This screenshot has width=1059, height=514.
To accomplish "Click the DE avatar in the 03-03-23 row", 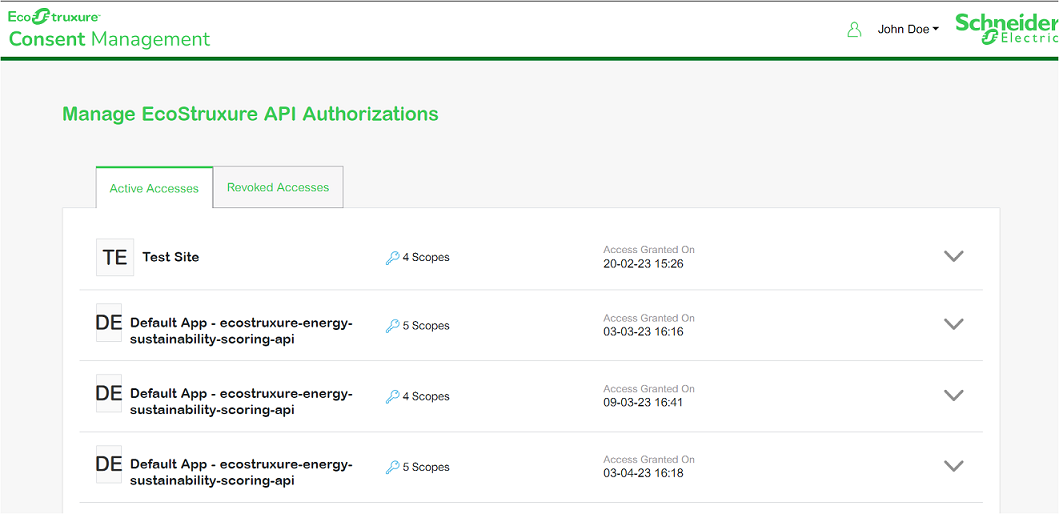I will [109, 322].
